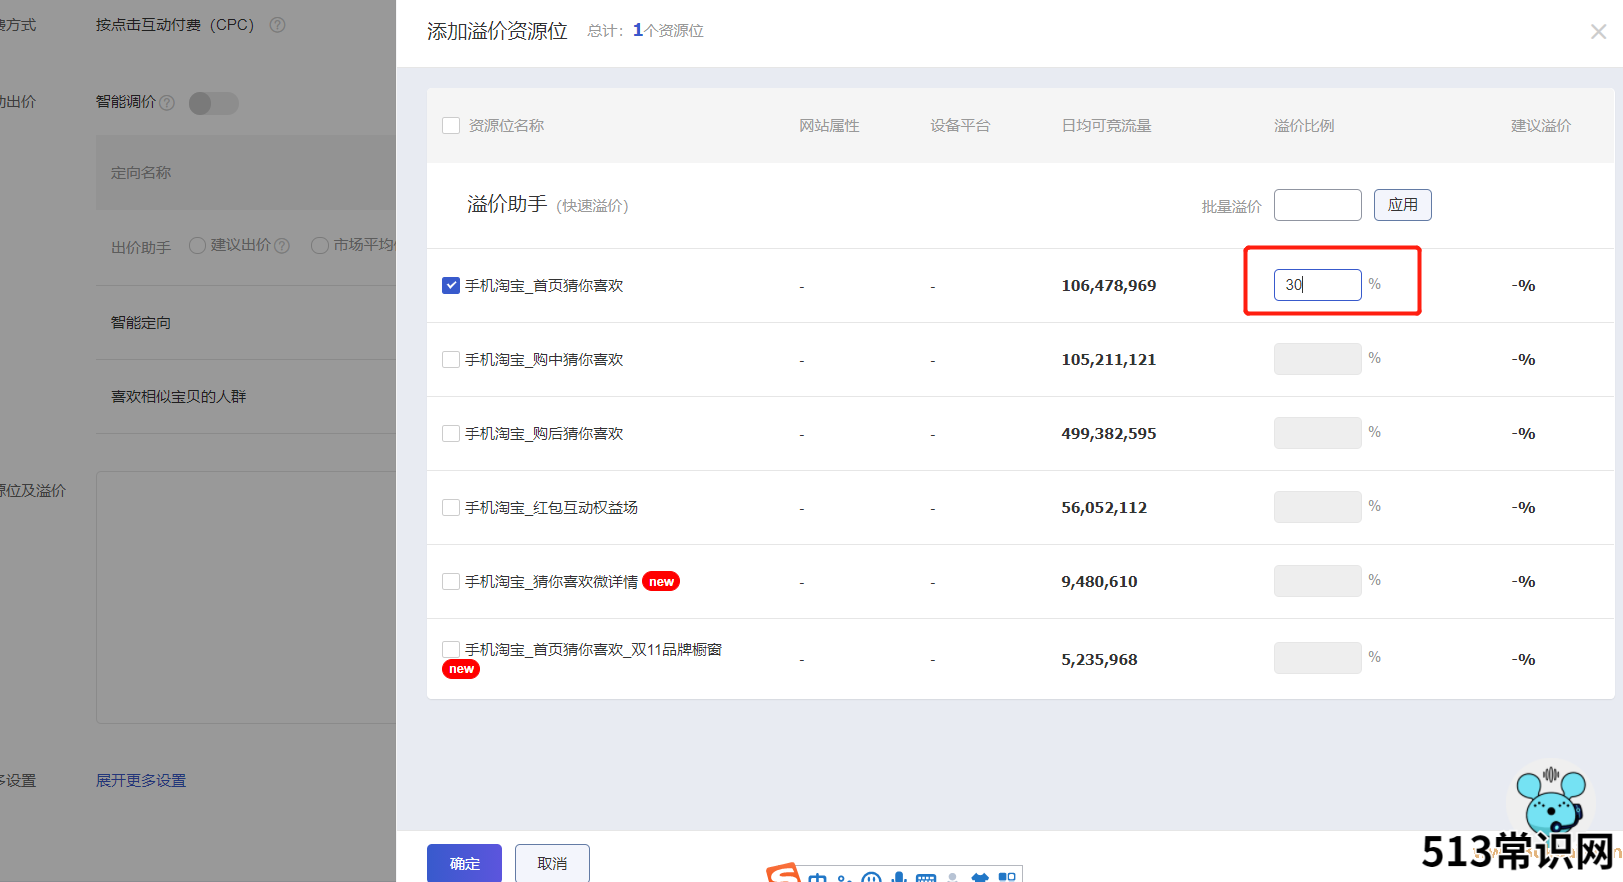This screenshot has height=882, width=1623.
Task: Uncheck 手机淘宝_首页猜你喜欢 checkbox
Action: coord(451,286)
